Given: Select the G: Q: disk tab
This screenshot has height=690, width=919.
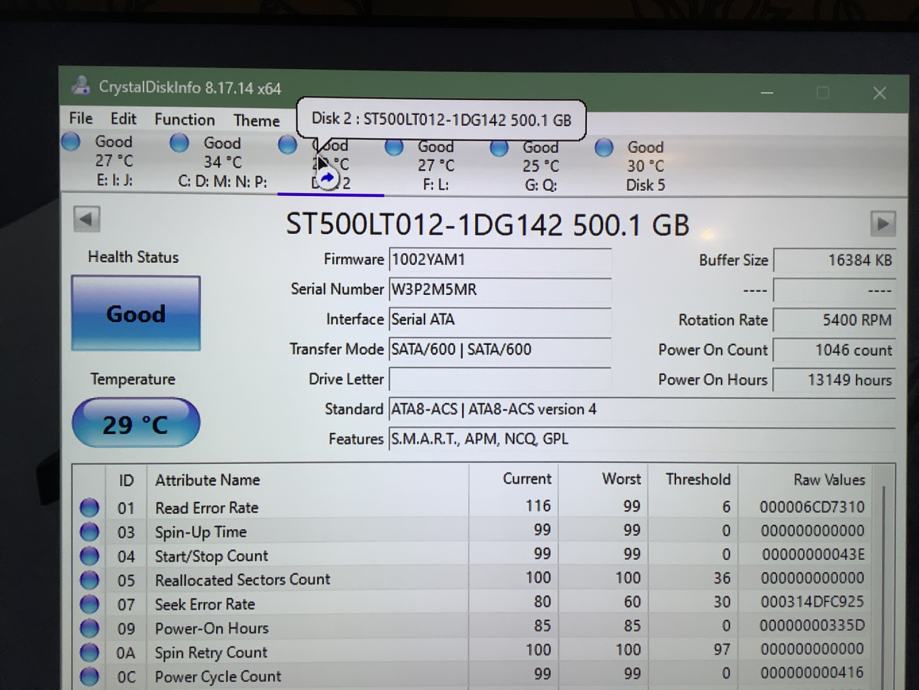Looking at the screenshot, I should 540,166.
